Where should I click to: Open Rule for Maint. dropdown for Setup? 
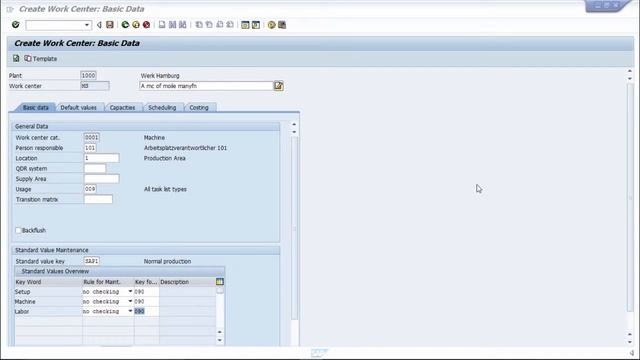coord(130,291)
